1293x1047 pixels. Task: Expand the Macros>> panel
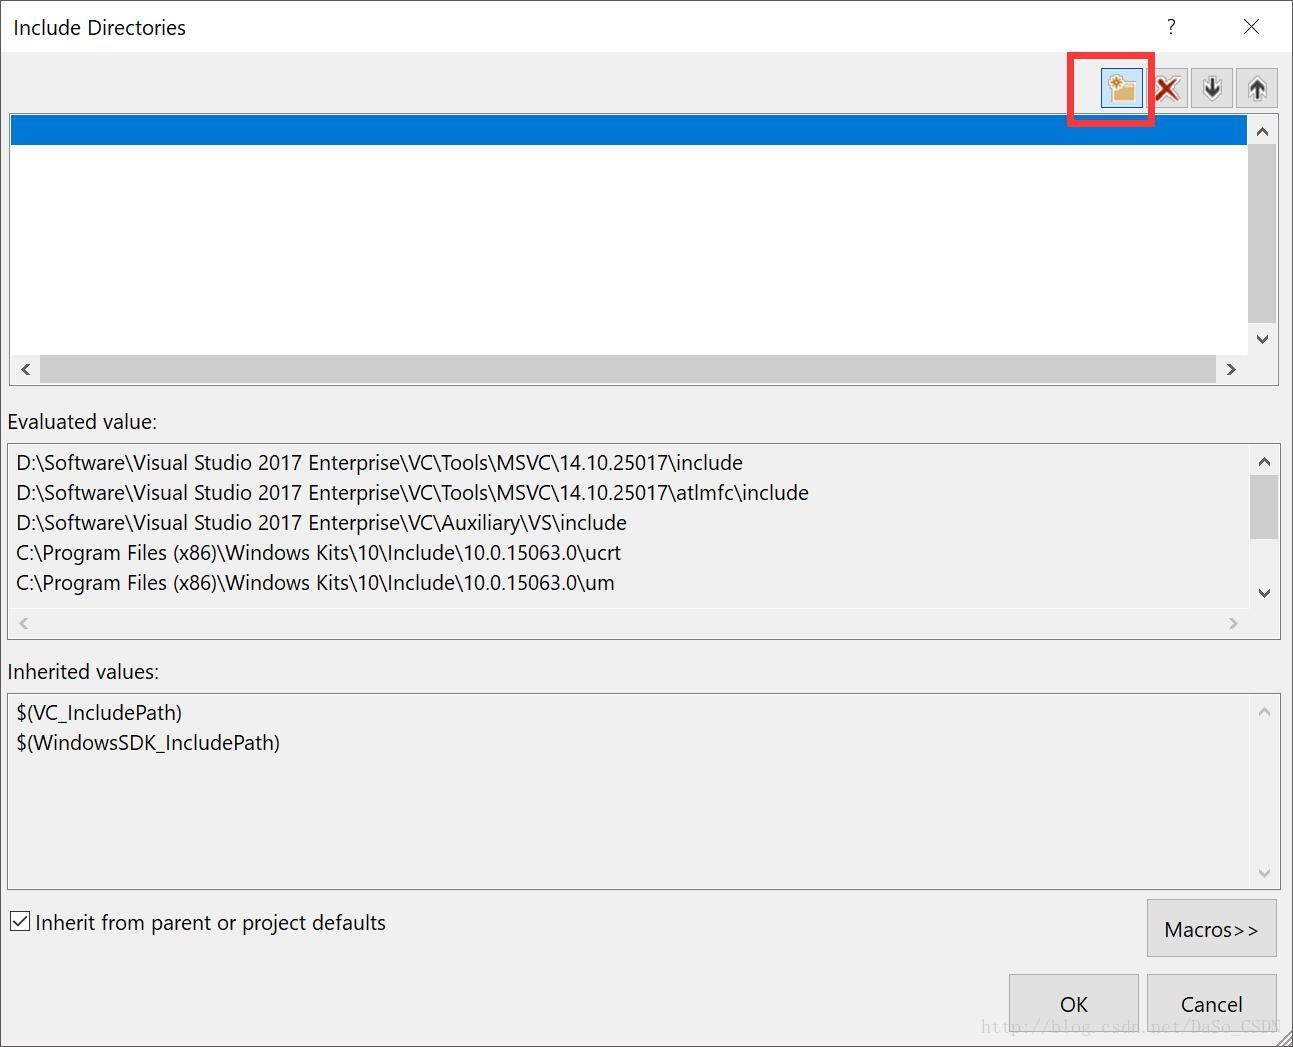click(x=1211, y=928)
